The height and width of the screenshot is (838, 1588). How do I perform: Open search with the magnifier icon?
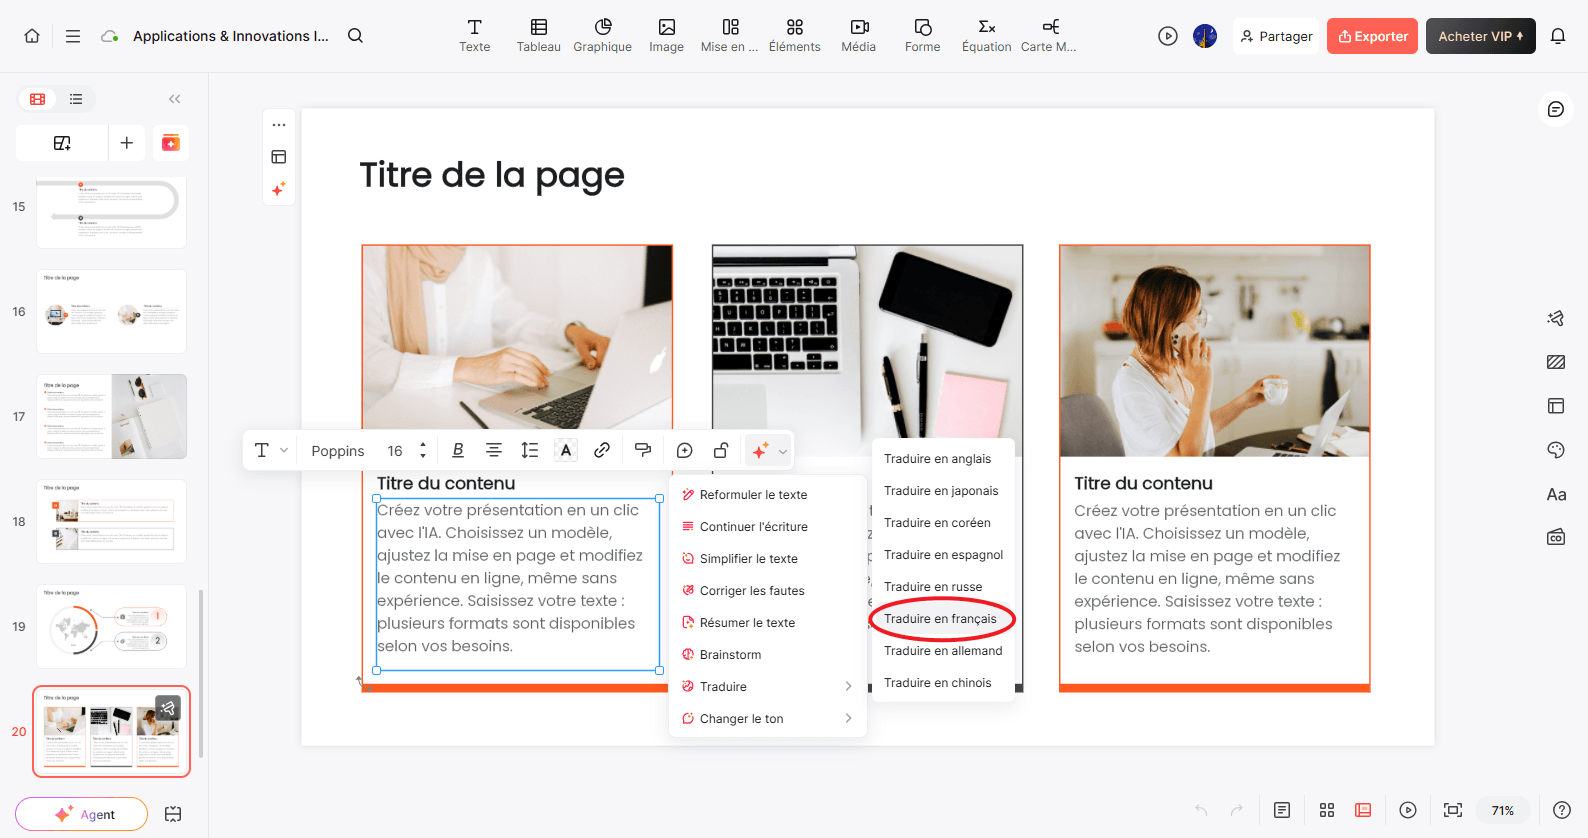355,36
